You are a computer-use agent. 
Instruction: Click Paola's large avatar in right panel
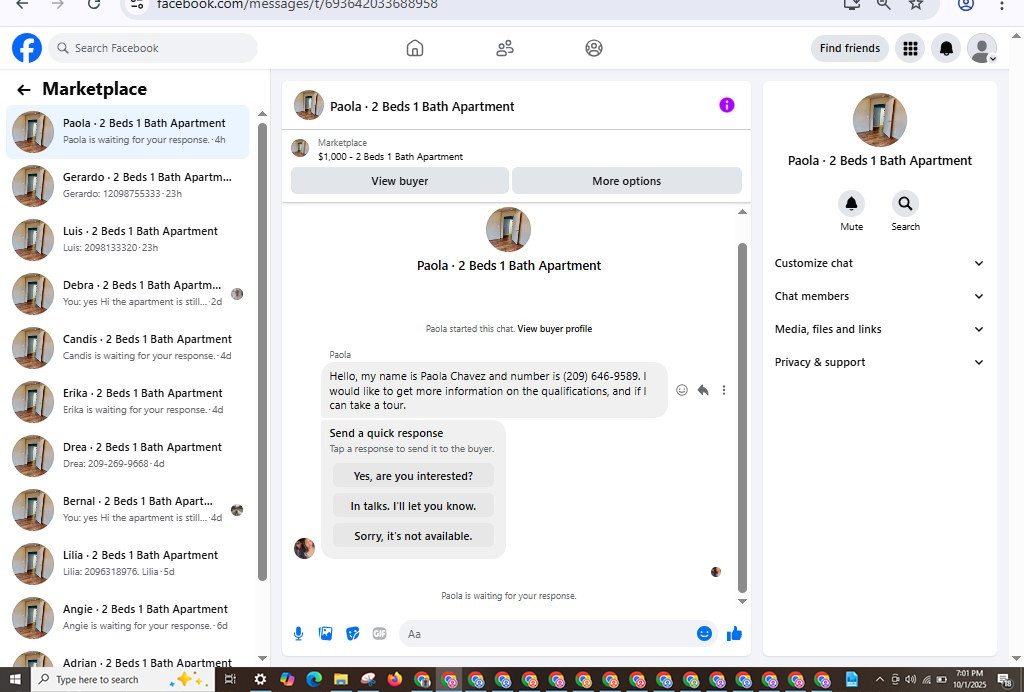(x=880, y=120)
